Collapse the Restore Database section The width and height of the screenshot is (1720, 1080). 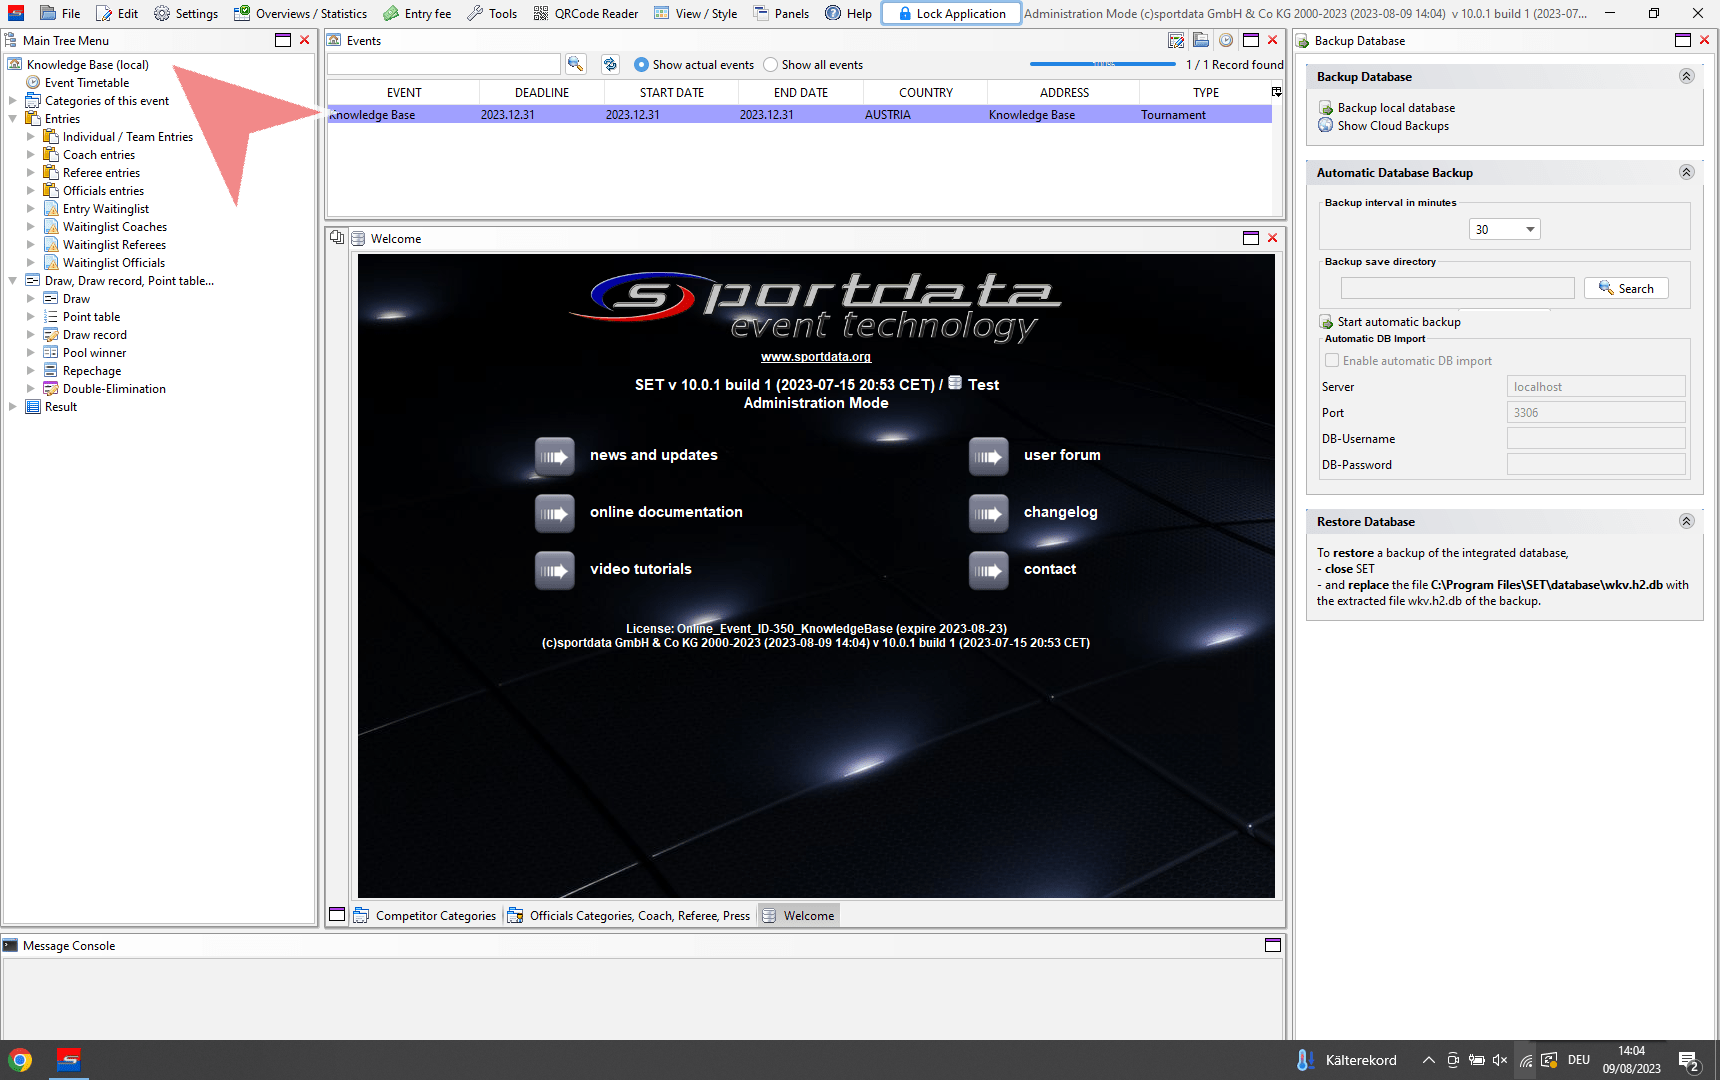pos(1686,522)
